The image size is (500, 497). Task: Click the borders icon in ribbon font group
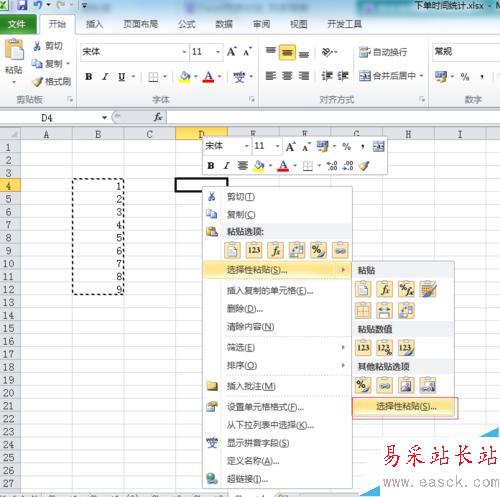click(153, 77)
